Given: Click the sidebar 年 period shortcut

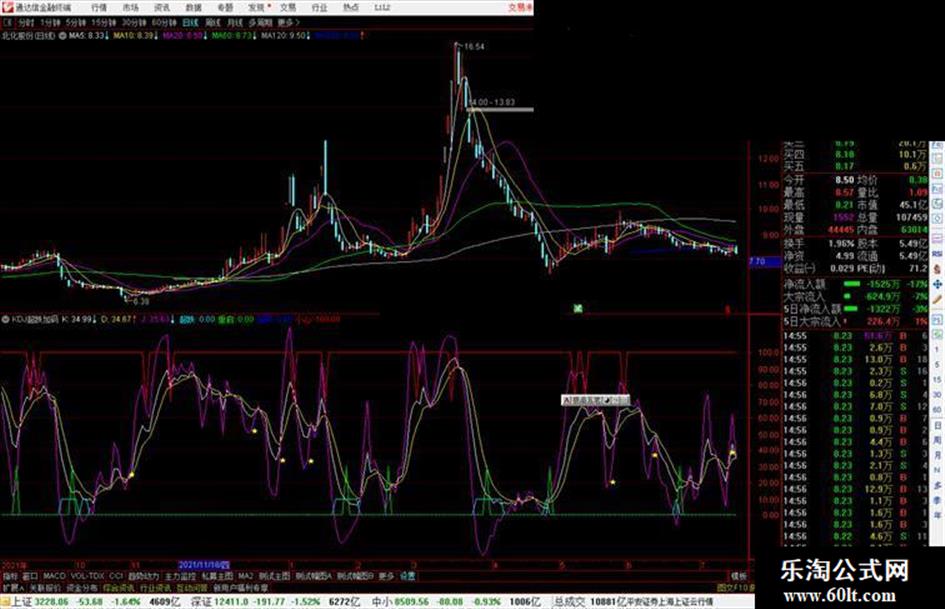Looking at the screenshot, I should point(937,514).
